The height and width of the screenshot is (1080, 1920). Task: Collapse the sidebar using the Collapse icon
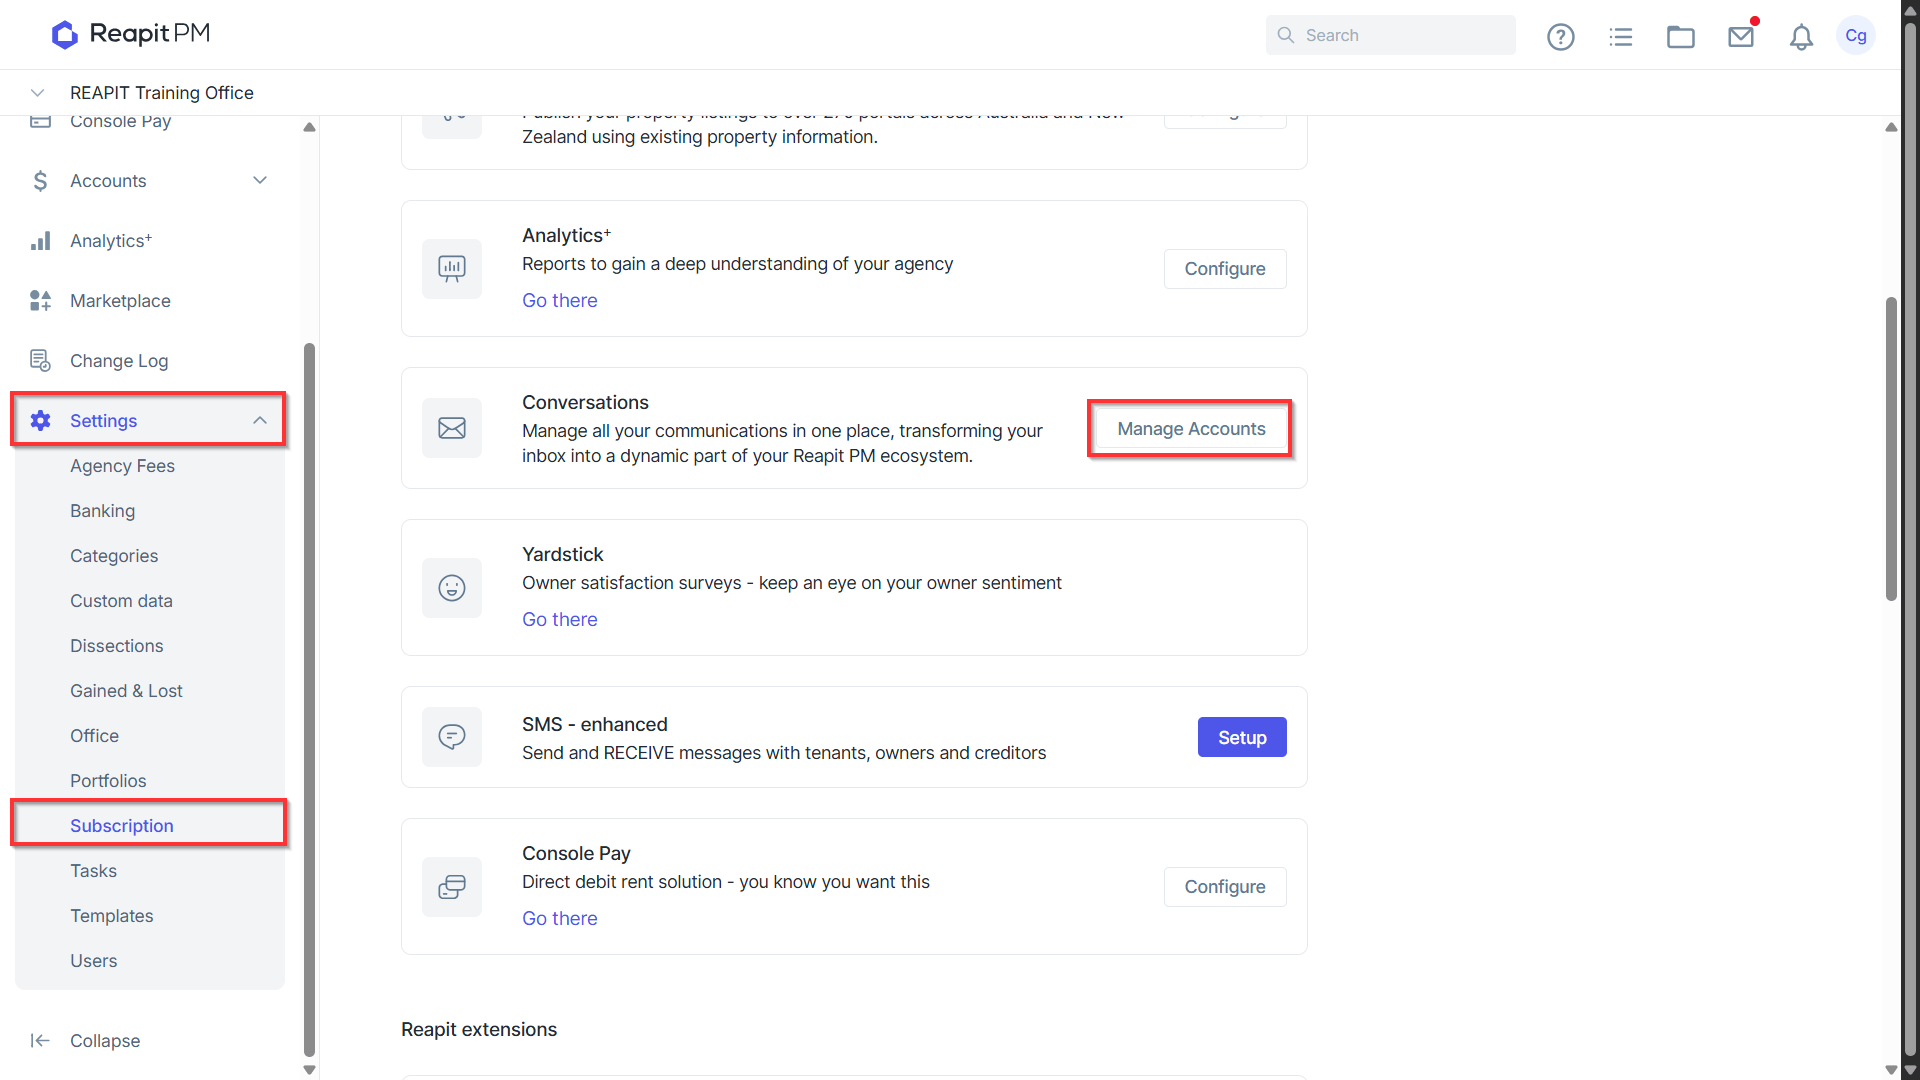(40, 1041)
